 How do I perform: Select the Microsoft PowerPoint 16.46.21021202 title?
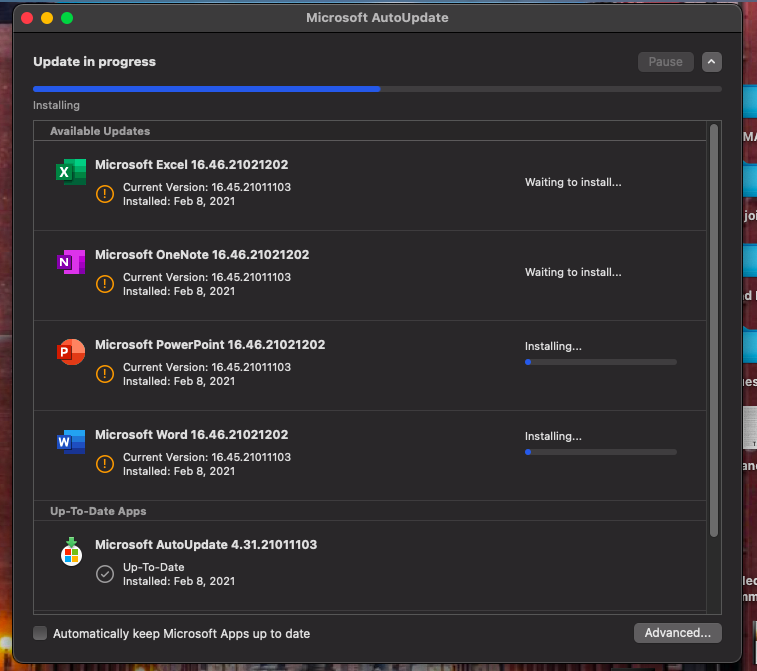[x=210, y=345]
